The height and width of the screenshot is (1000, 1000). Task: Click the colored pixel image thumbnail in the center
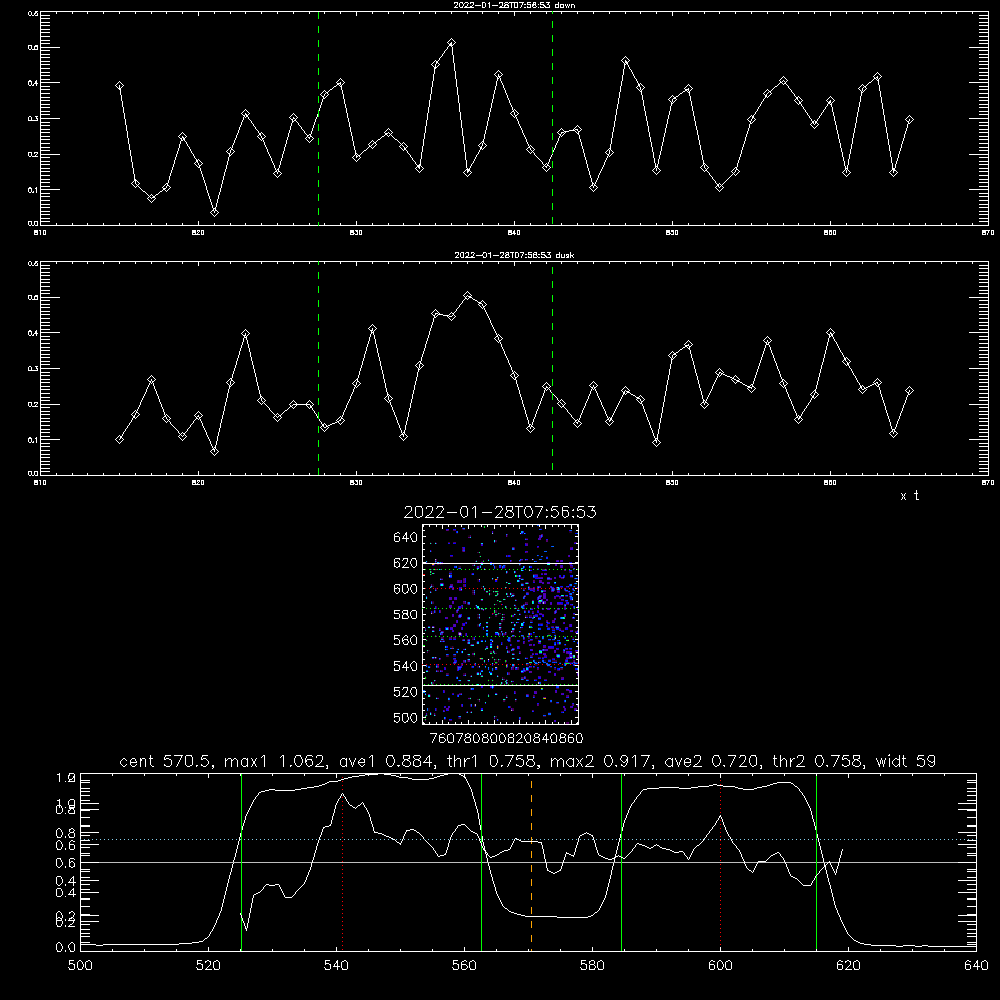(x=500, y=624)
